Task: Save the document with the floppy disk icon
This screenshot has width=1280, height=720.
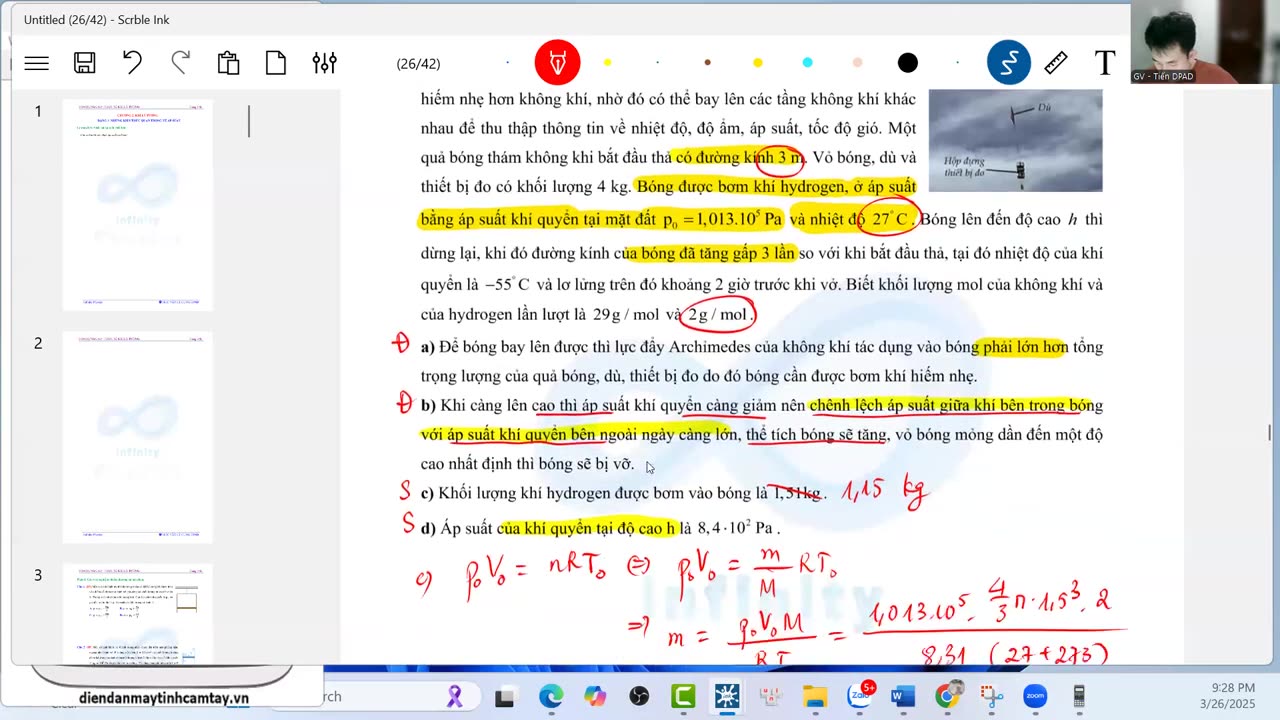Action: coord(85,63)
